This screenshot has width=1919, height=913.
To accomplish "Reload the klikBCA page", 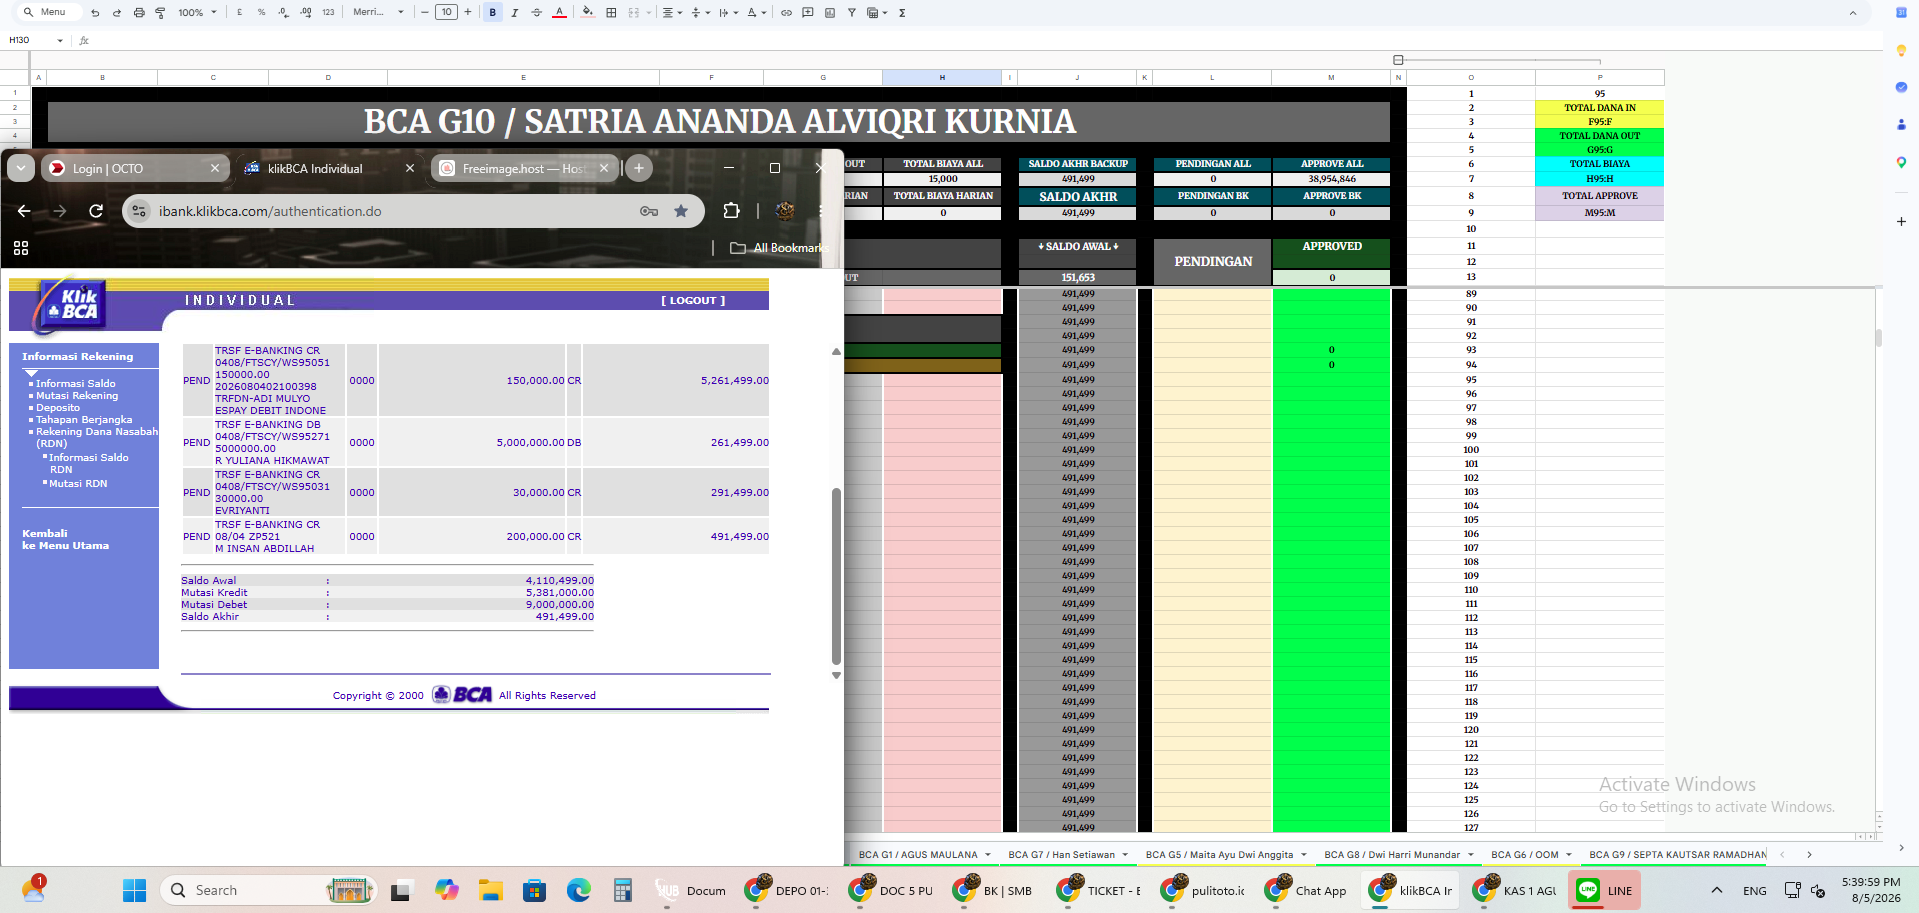I will [x=96, y=211].
